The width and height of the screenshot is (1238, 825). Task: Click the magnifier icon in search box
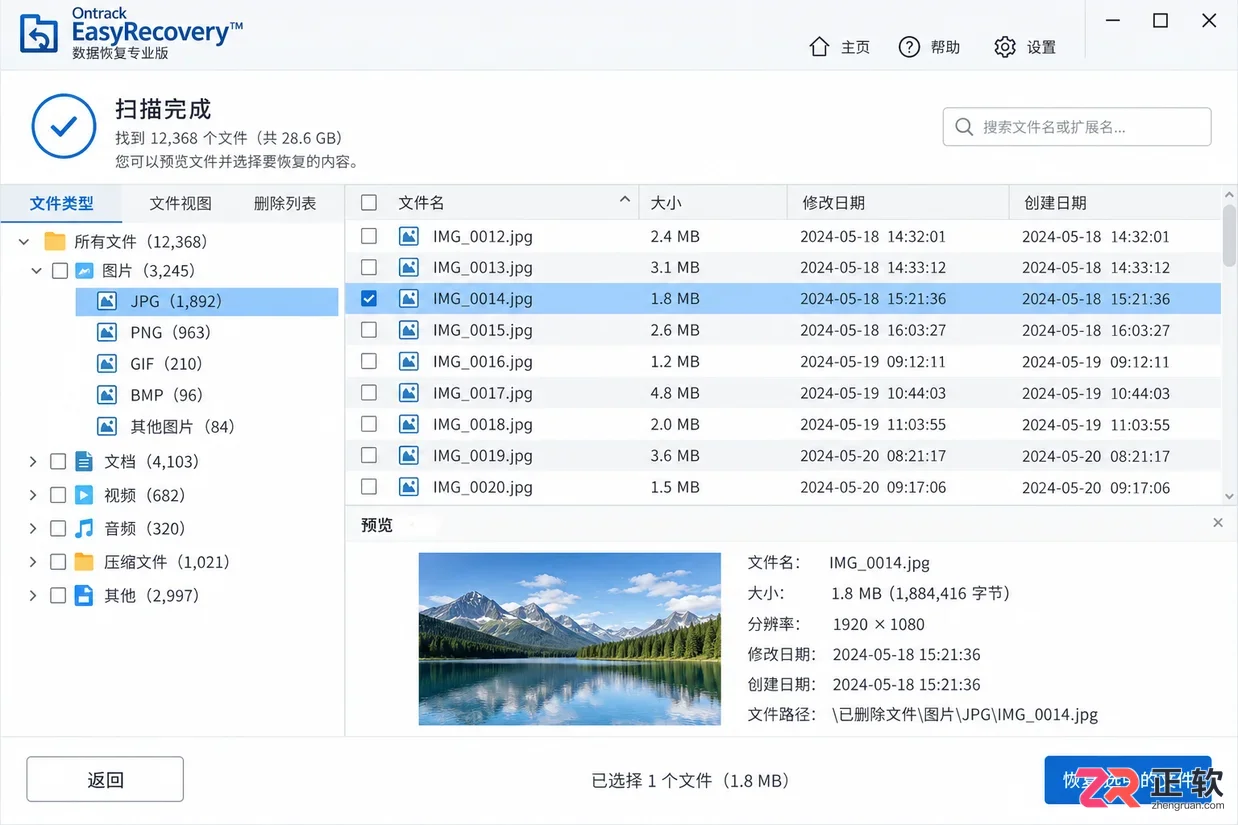click(964, 127)
